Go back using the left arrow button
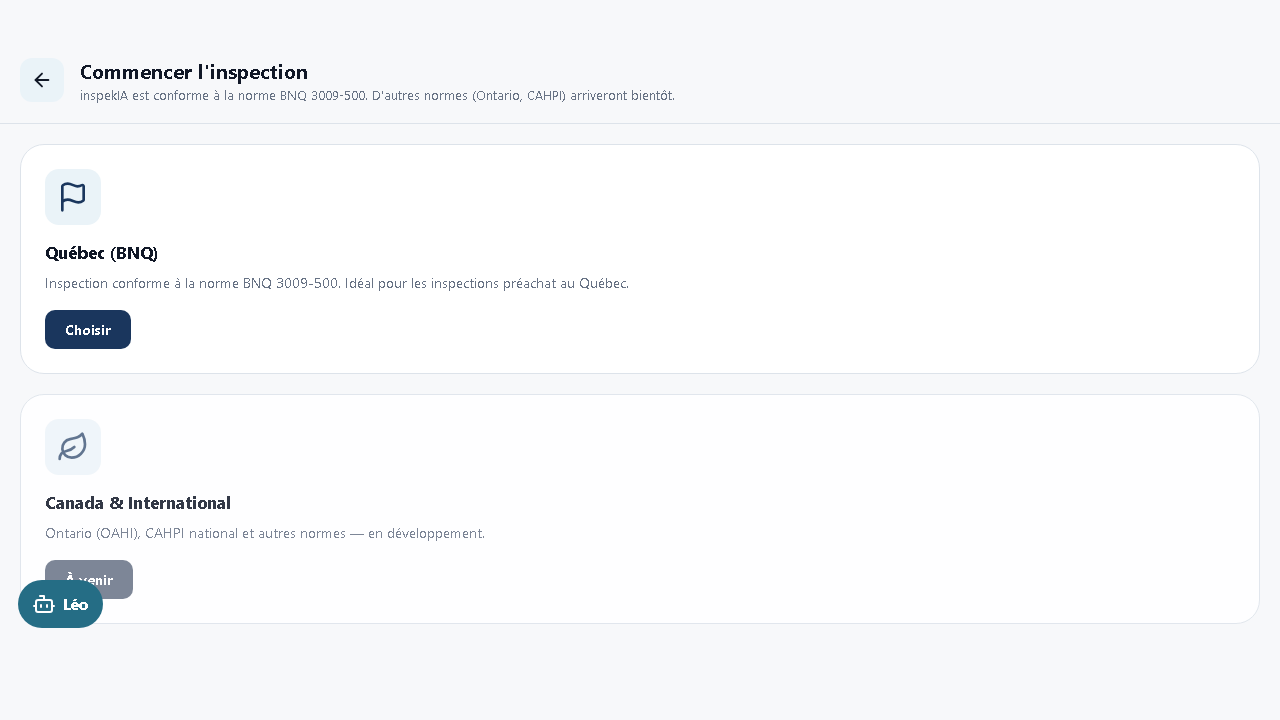This screenshot has width=1280, height=720. pyautogui.click(x=42, y=80)
